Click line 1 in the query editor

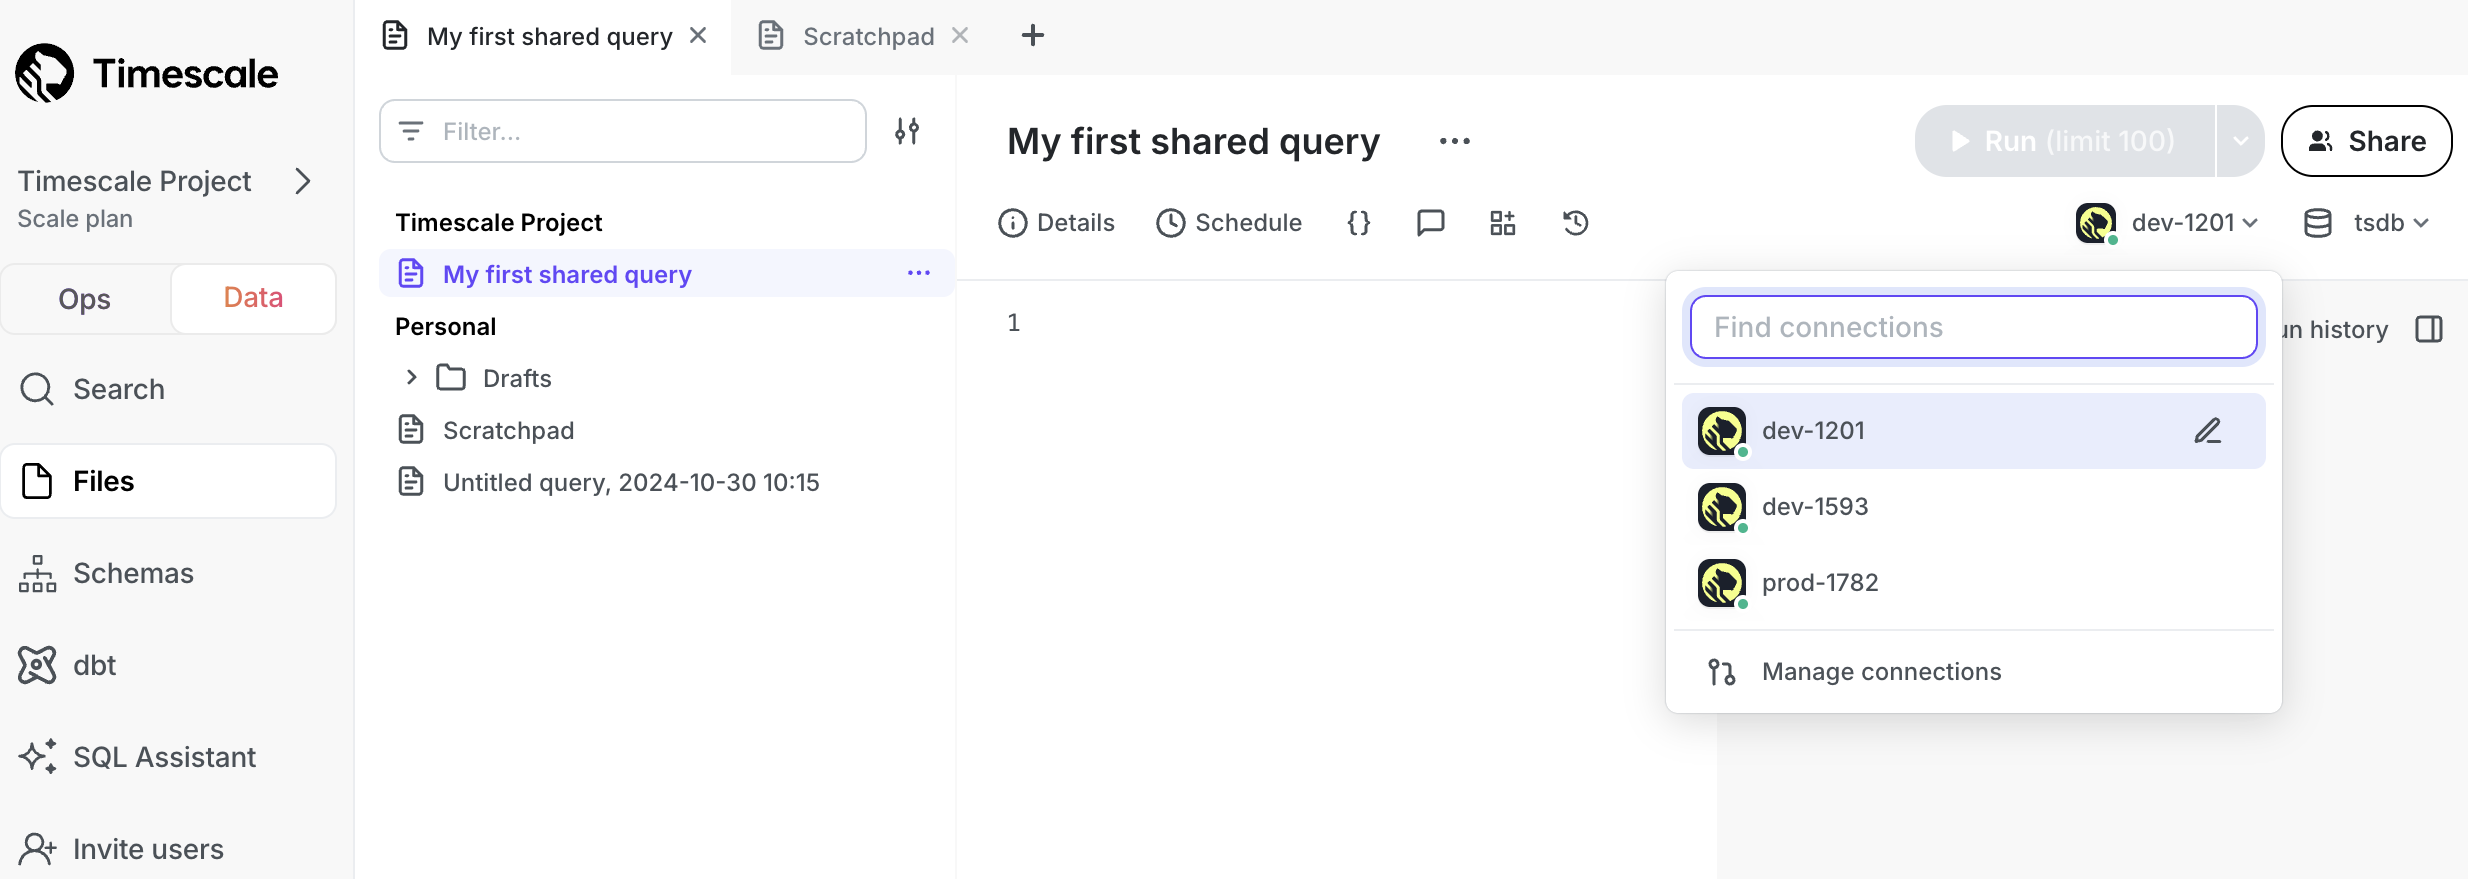[x=1013, y=322]
